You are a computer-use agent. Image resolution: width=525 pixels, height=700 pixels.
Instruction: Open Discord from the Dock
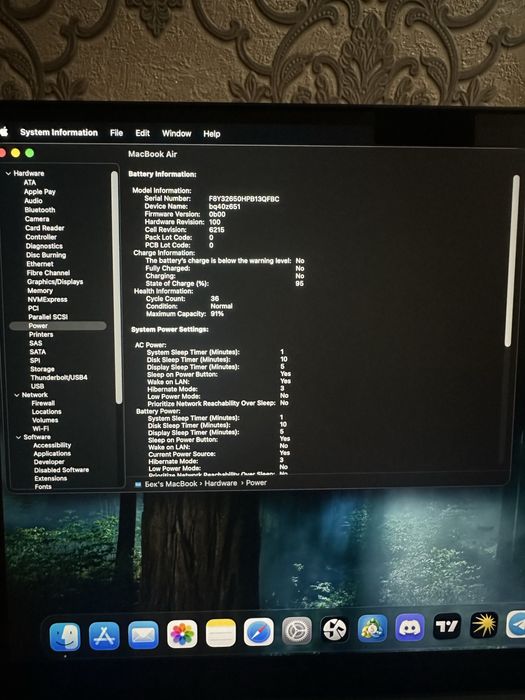(410, 627)
